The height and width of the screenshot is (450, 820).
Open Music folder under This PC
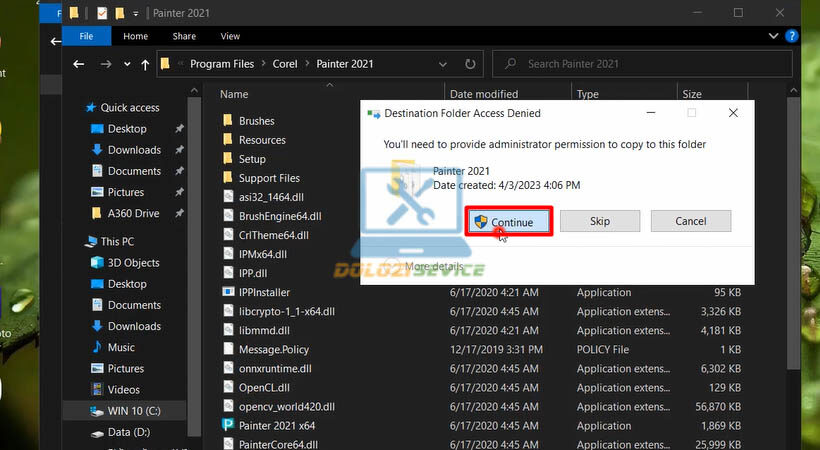[x=121, y=347]
